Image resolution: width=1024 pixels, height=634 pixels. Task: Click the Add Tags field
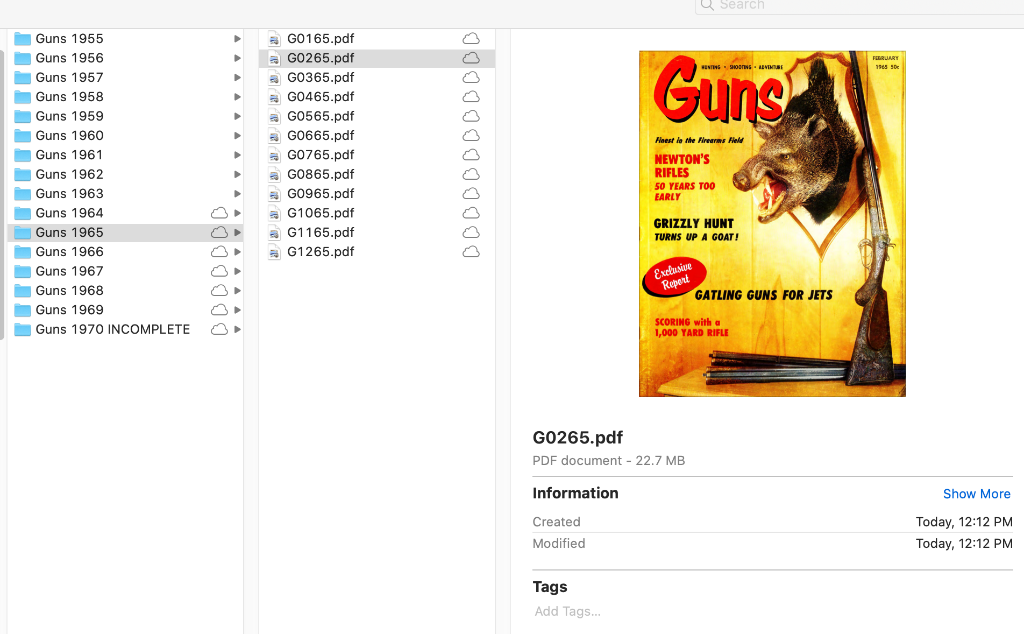(x=568, y=612)
